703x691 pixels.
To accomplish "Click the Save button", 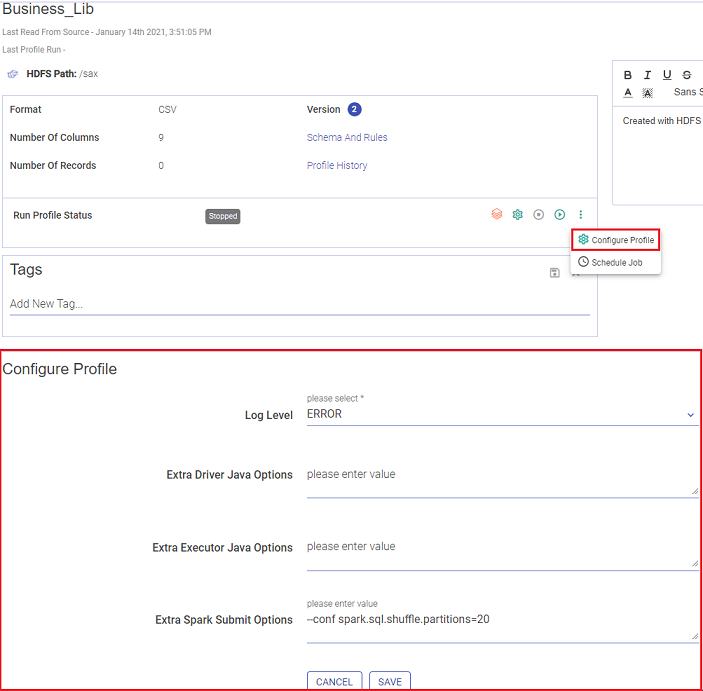I will coord(390,681).
